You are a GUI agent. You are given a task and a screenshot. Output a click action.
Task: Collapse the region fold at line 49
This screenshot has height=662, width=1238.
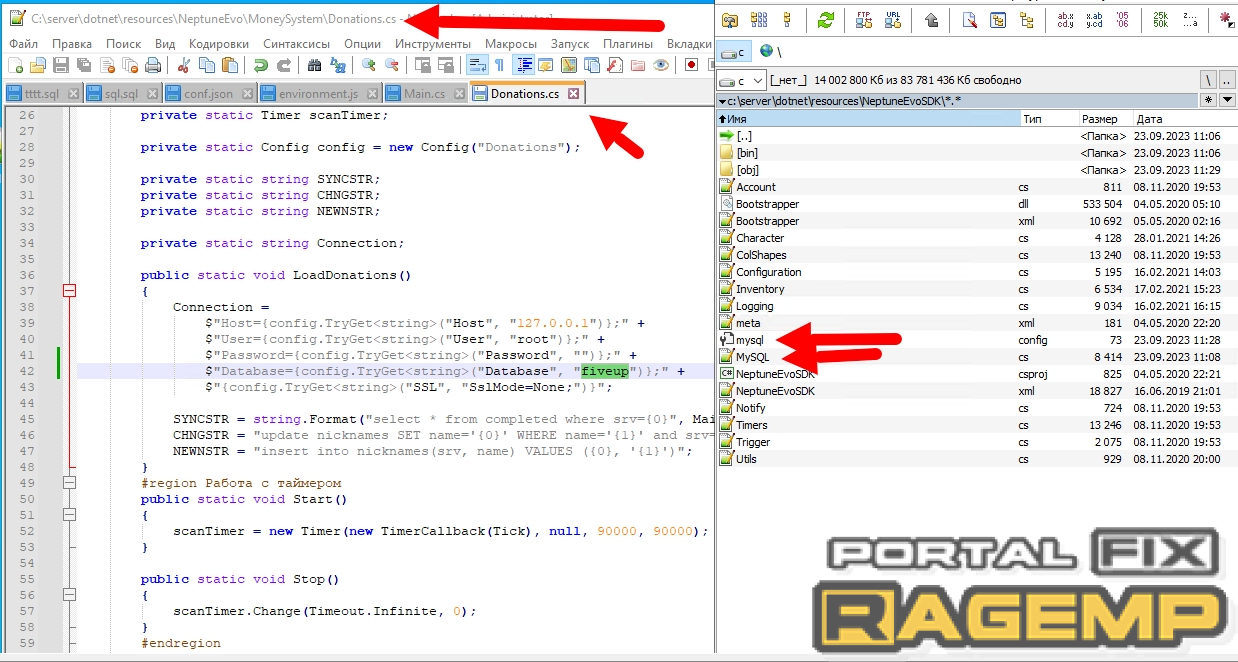click(x=69, y=483)
